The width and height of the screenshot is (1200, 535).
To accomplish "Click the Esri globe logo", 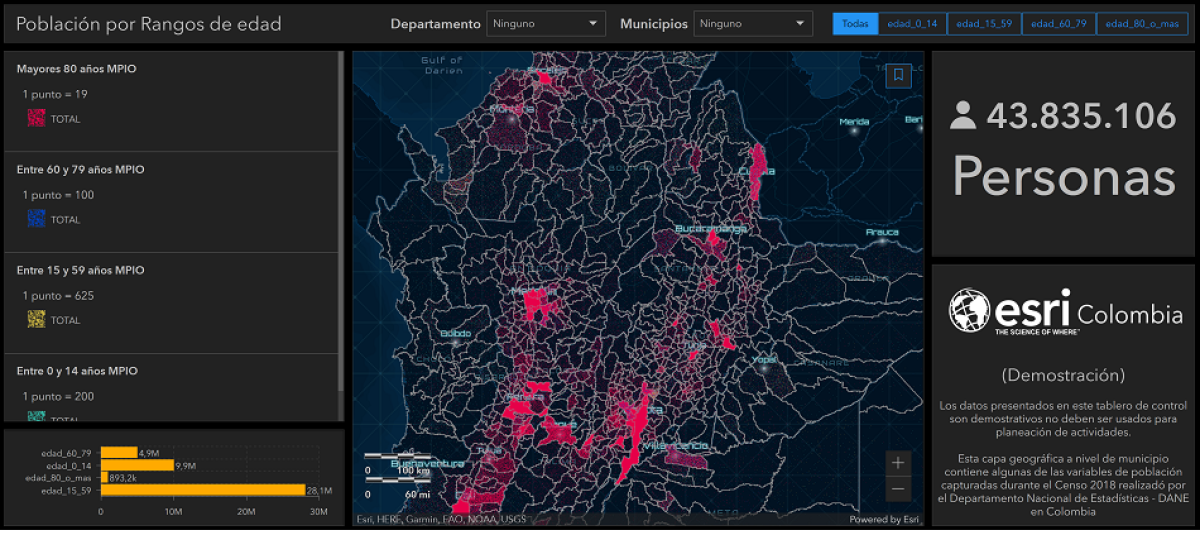I will point(969,311).
